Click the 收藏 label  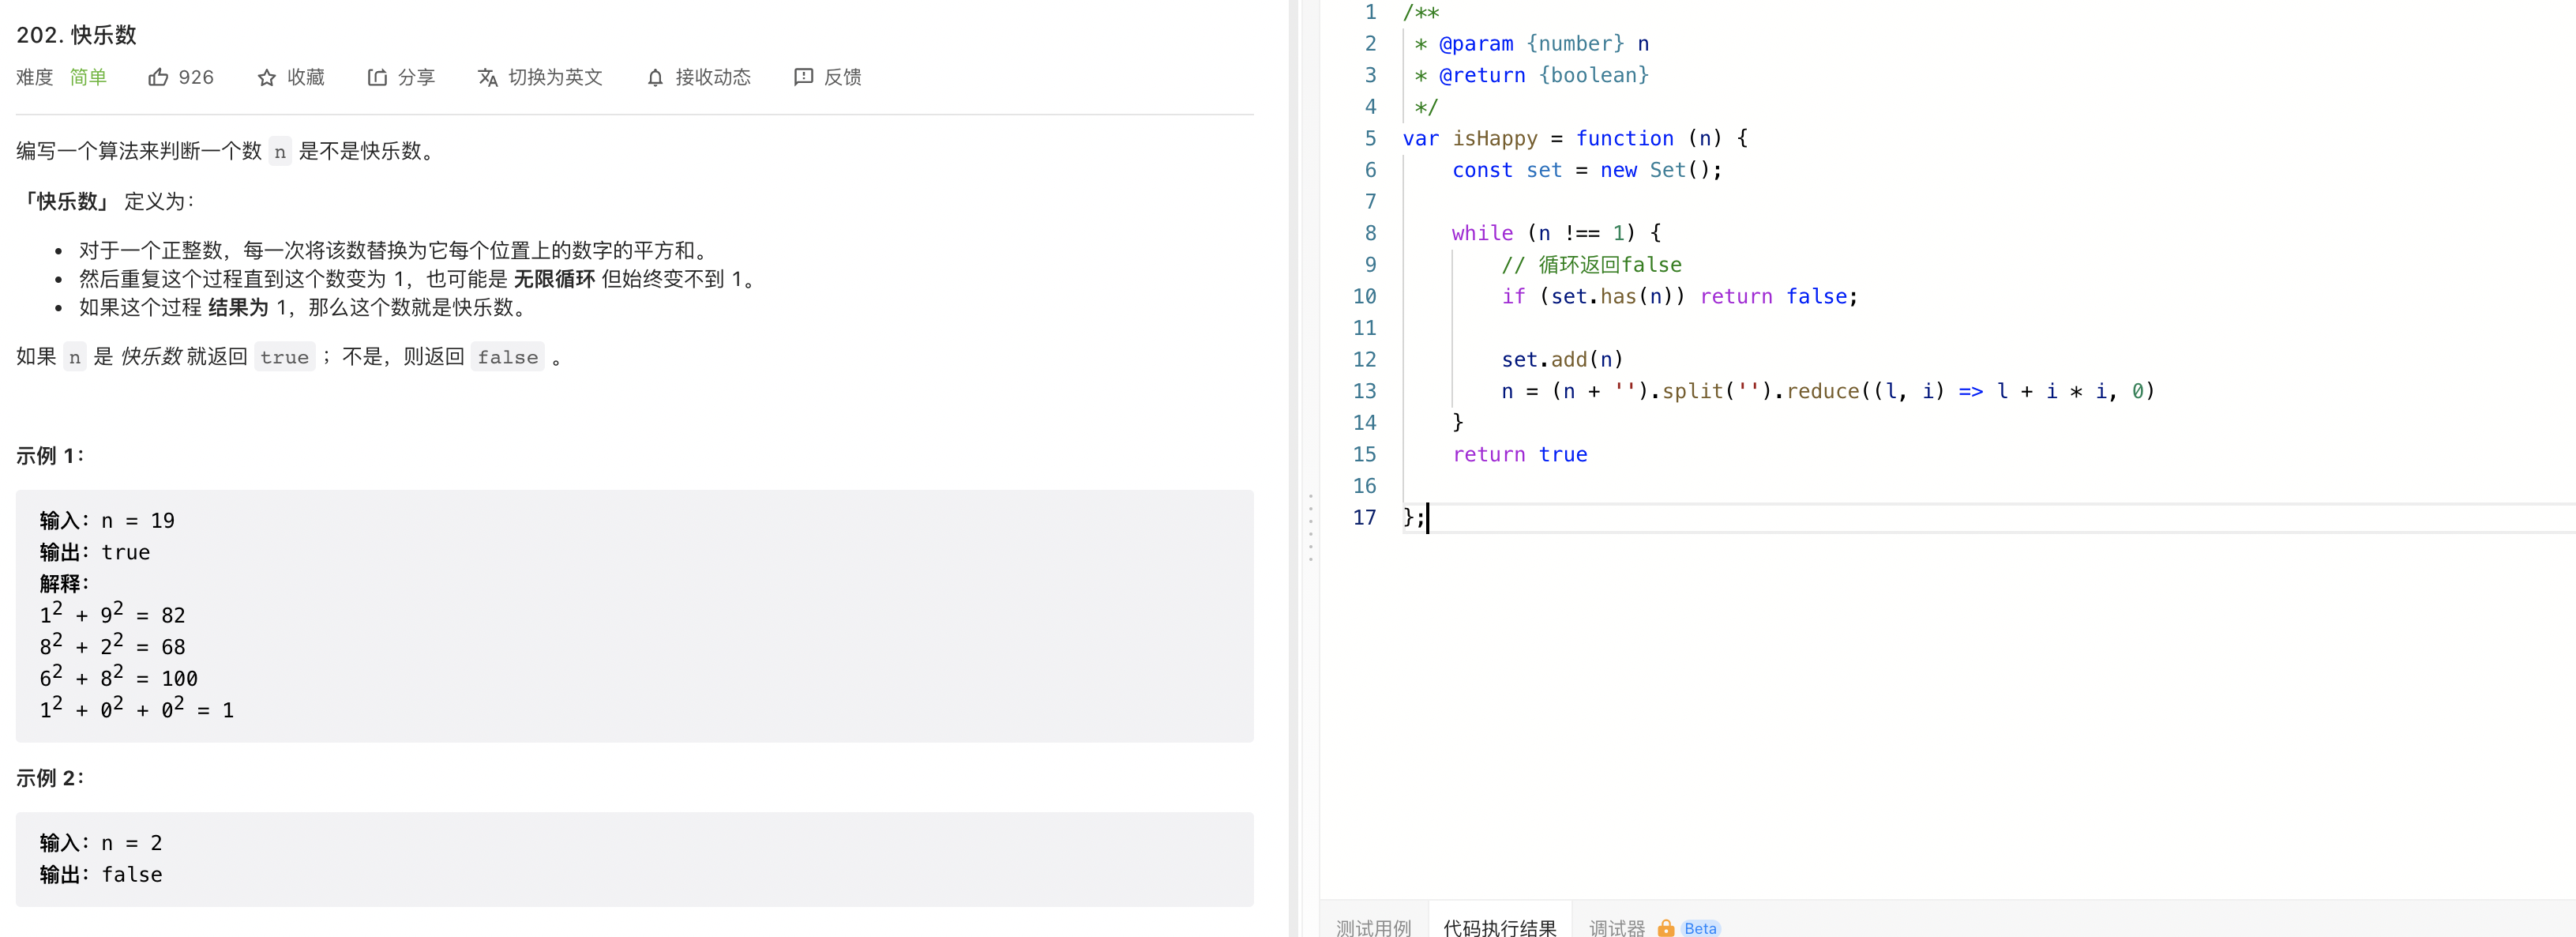click(x=305, y=77)
